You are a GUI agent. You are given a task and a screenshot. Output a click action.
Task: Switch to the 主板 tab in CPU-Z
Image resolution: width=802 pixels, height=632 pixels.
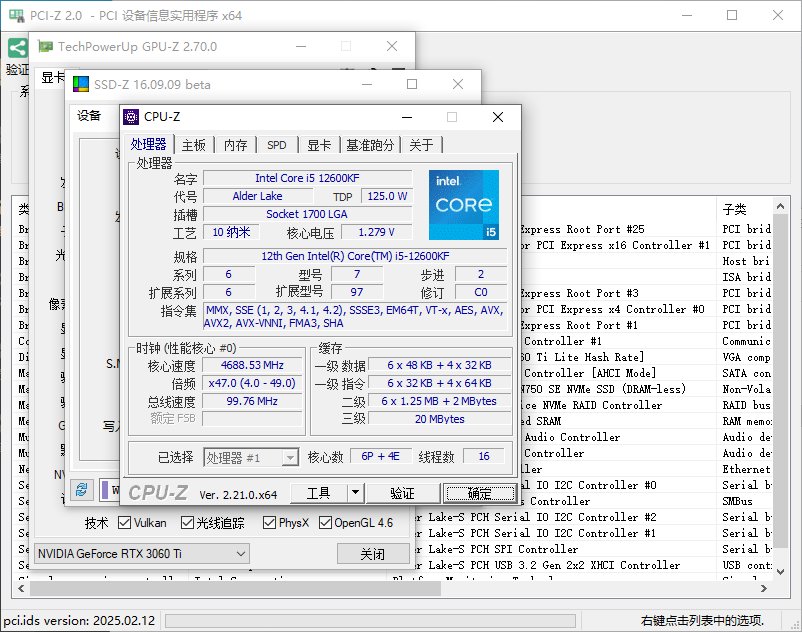pos(193,145)
